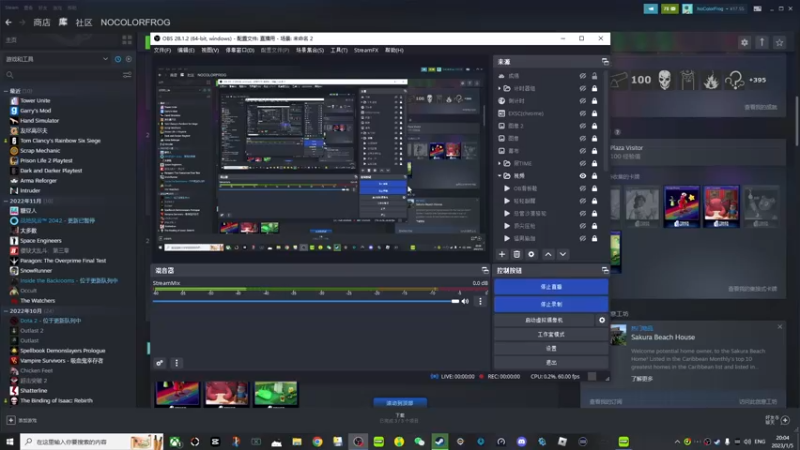Screen dimensions: 800x450
Task: Open Google Chrome from the taskbar
Action: [317, 441]
